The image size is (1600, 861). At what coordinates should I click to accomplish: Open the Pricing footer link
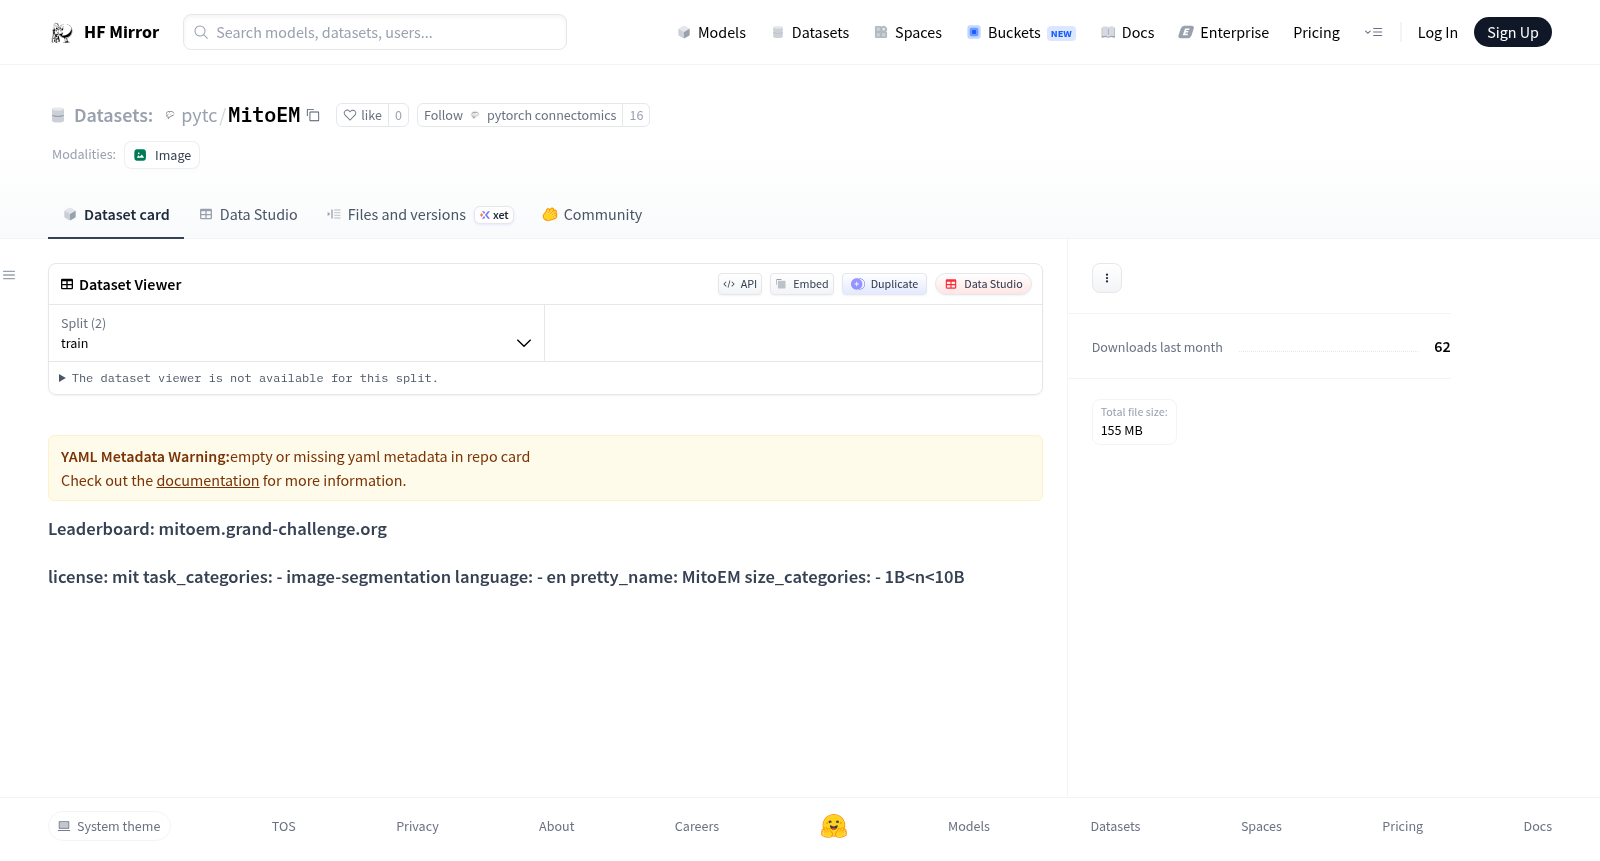[1402, 826]
